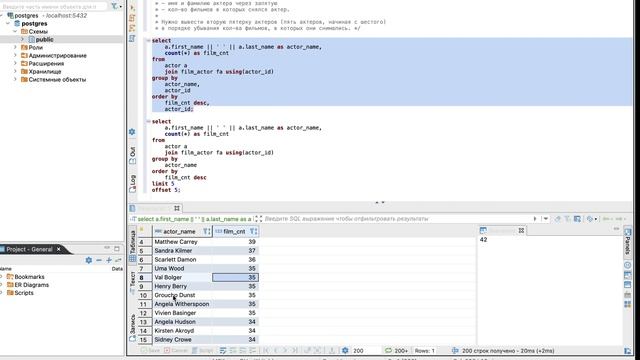The image size is (640, 360).
Task: Click the export results download icon
Action: click(332, 351)
